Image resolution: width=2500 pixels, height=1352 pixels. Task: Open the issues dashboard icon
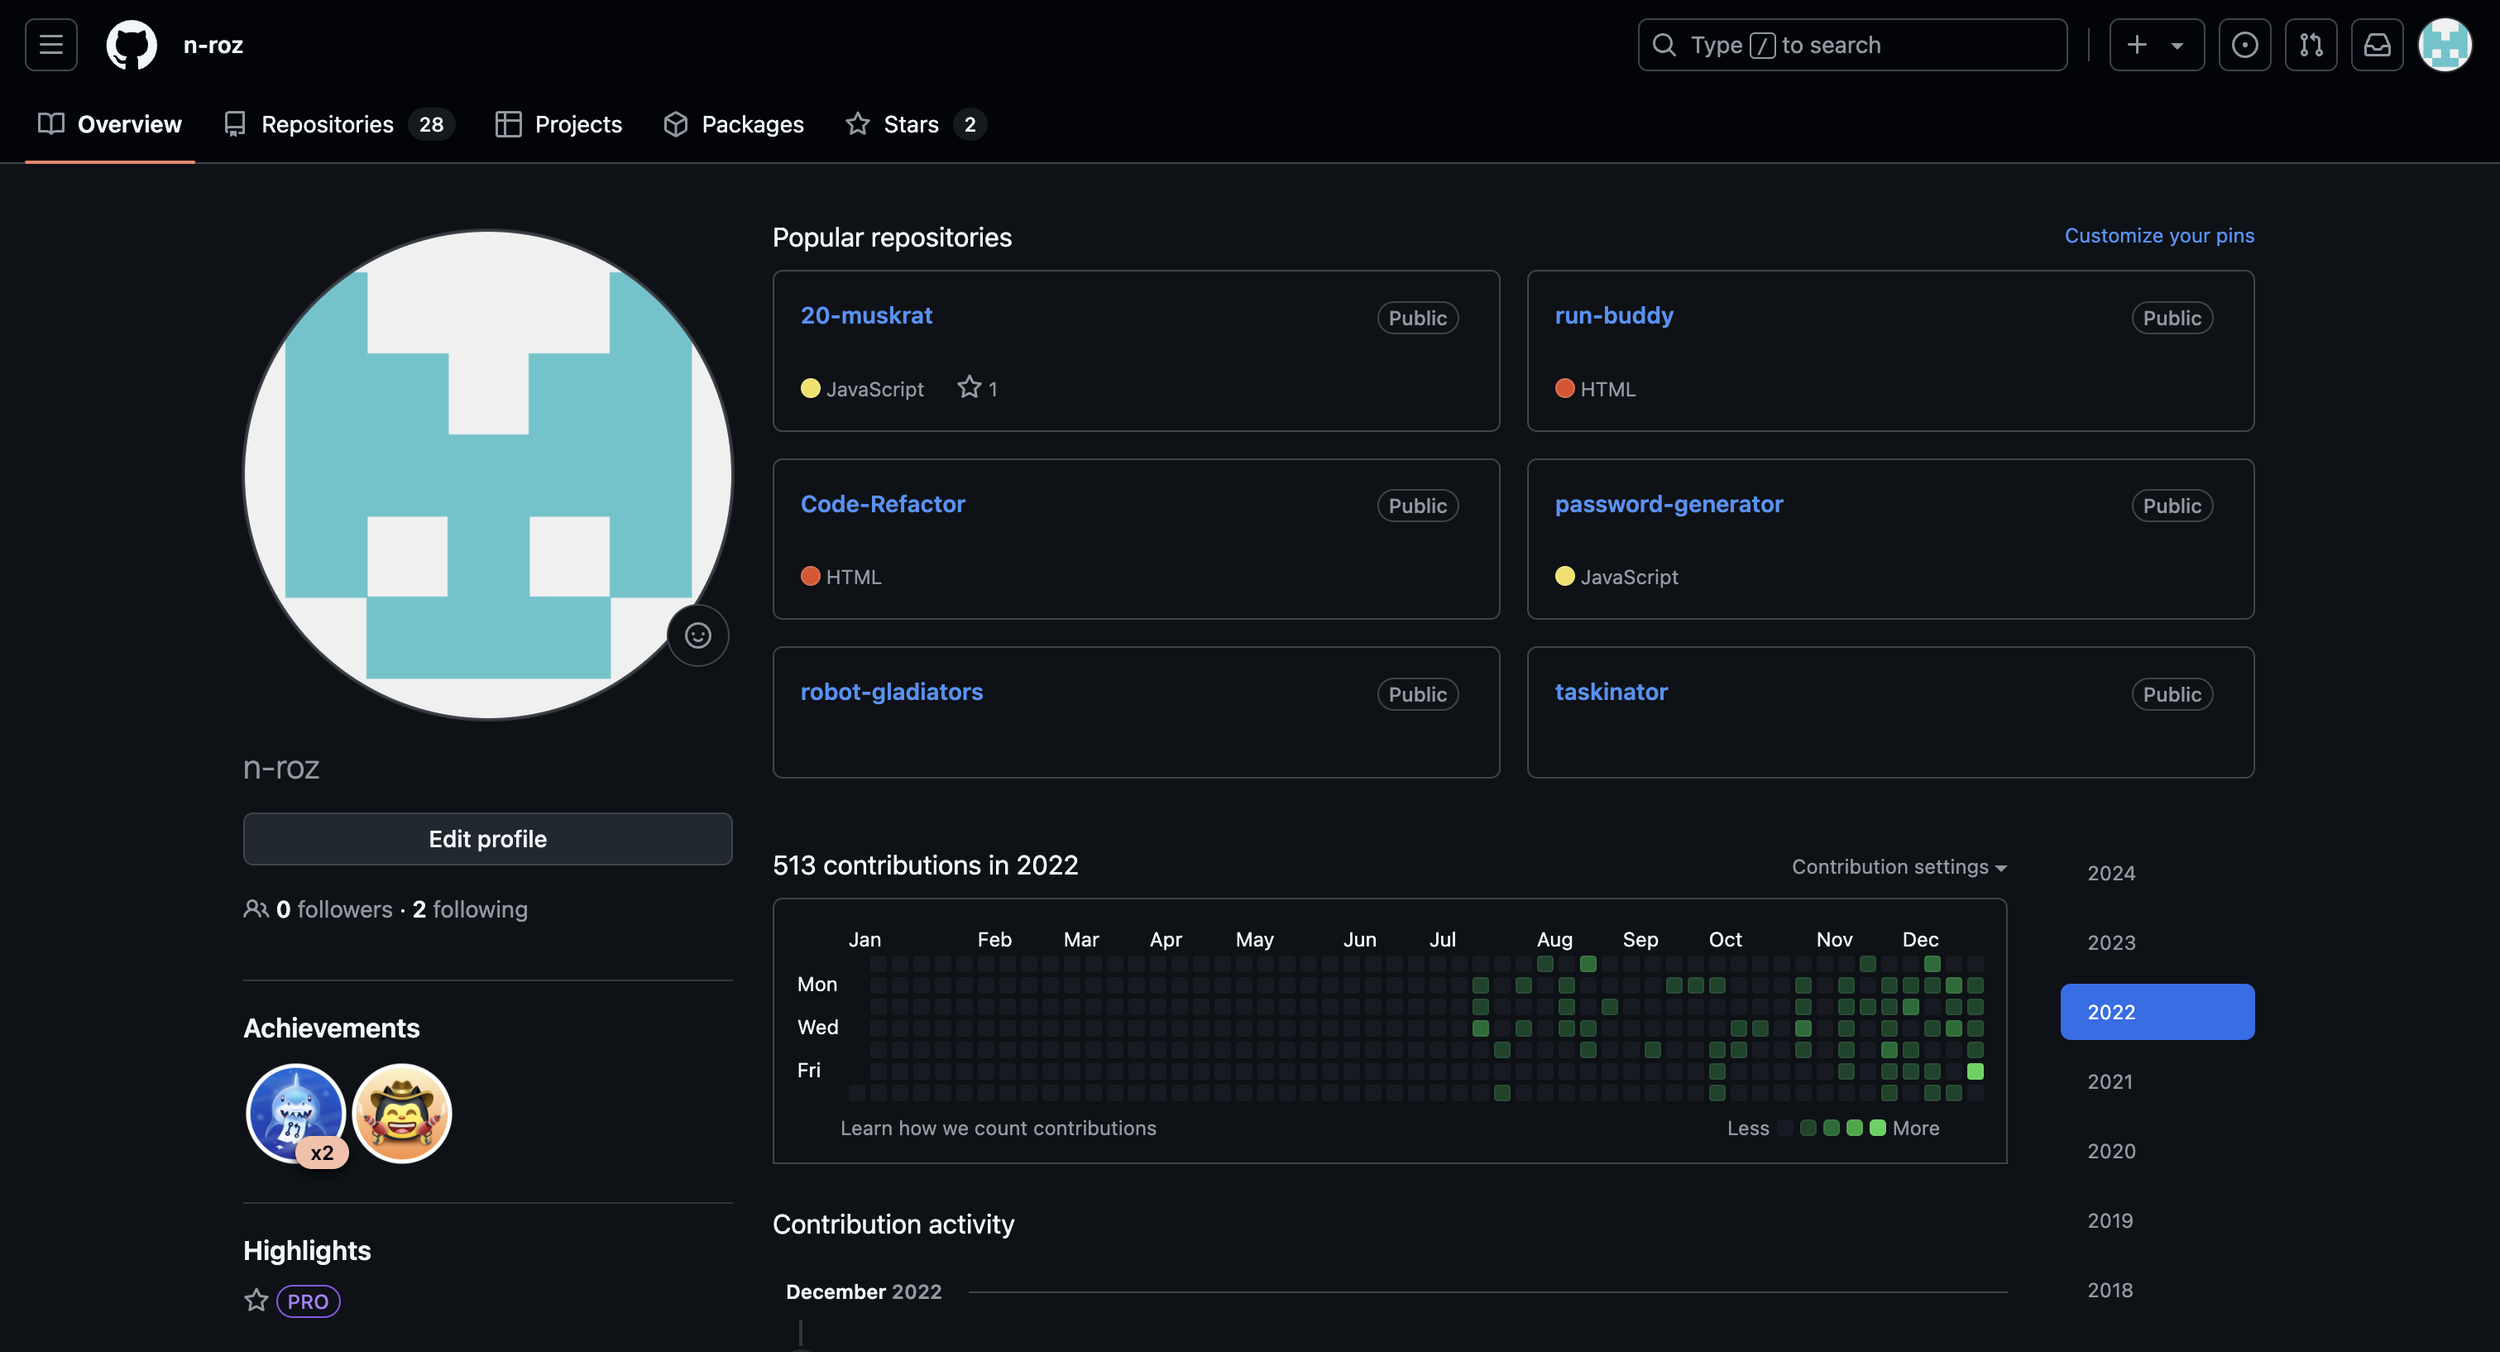2245,44
